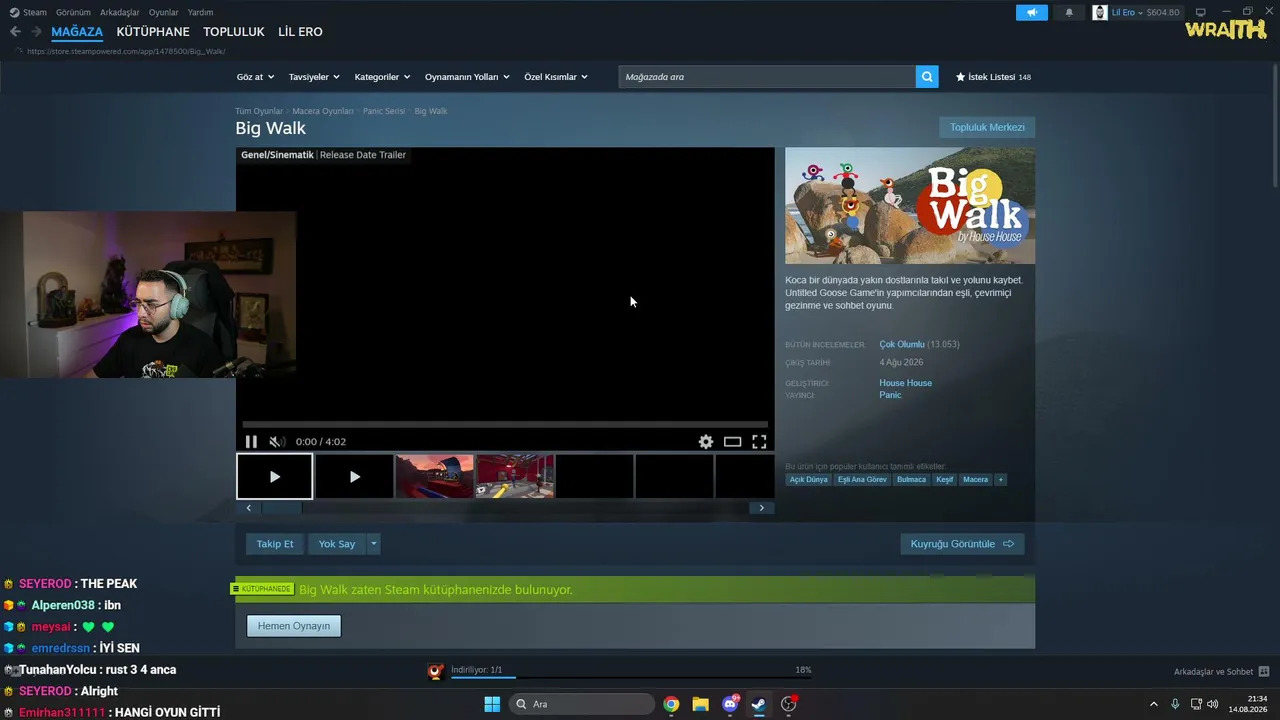Unmute the trailer's muted speaker icon
The height and width of the screenshot is (720, 1280).
click(x=277, y=442)
